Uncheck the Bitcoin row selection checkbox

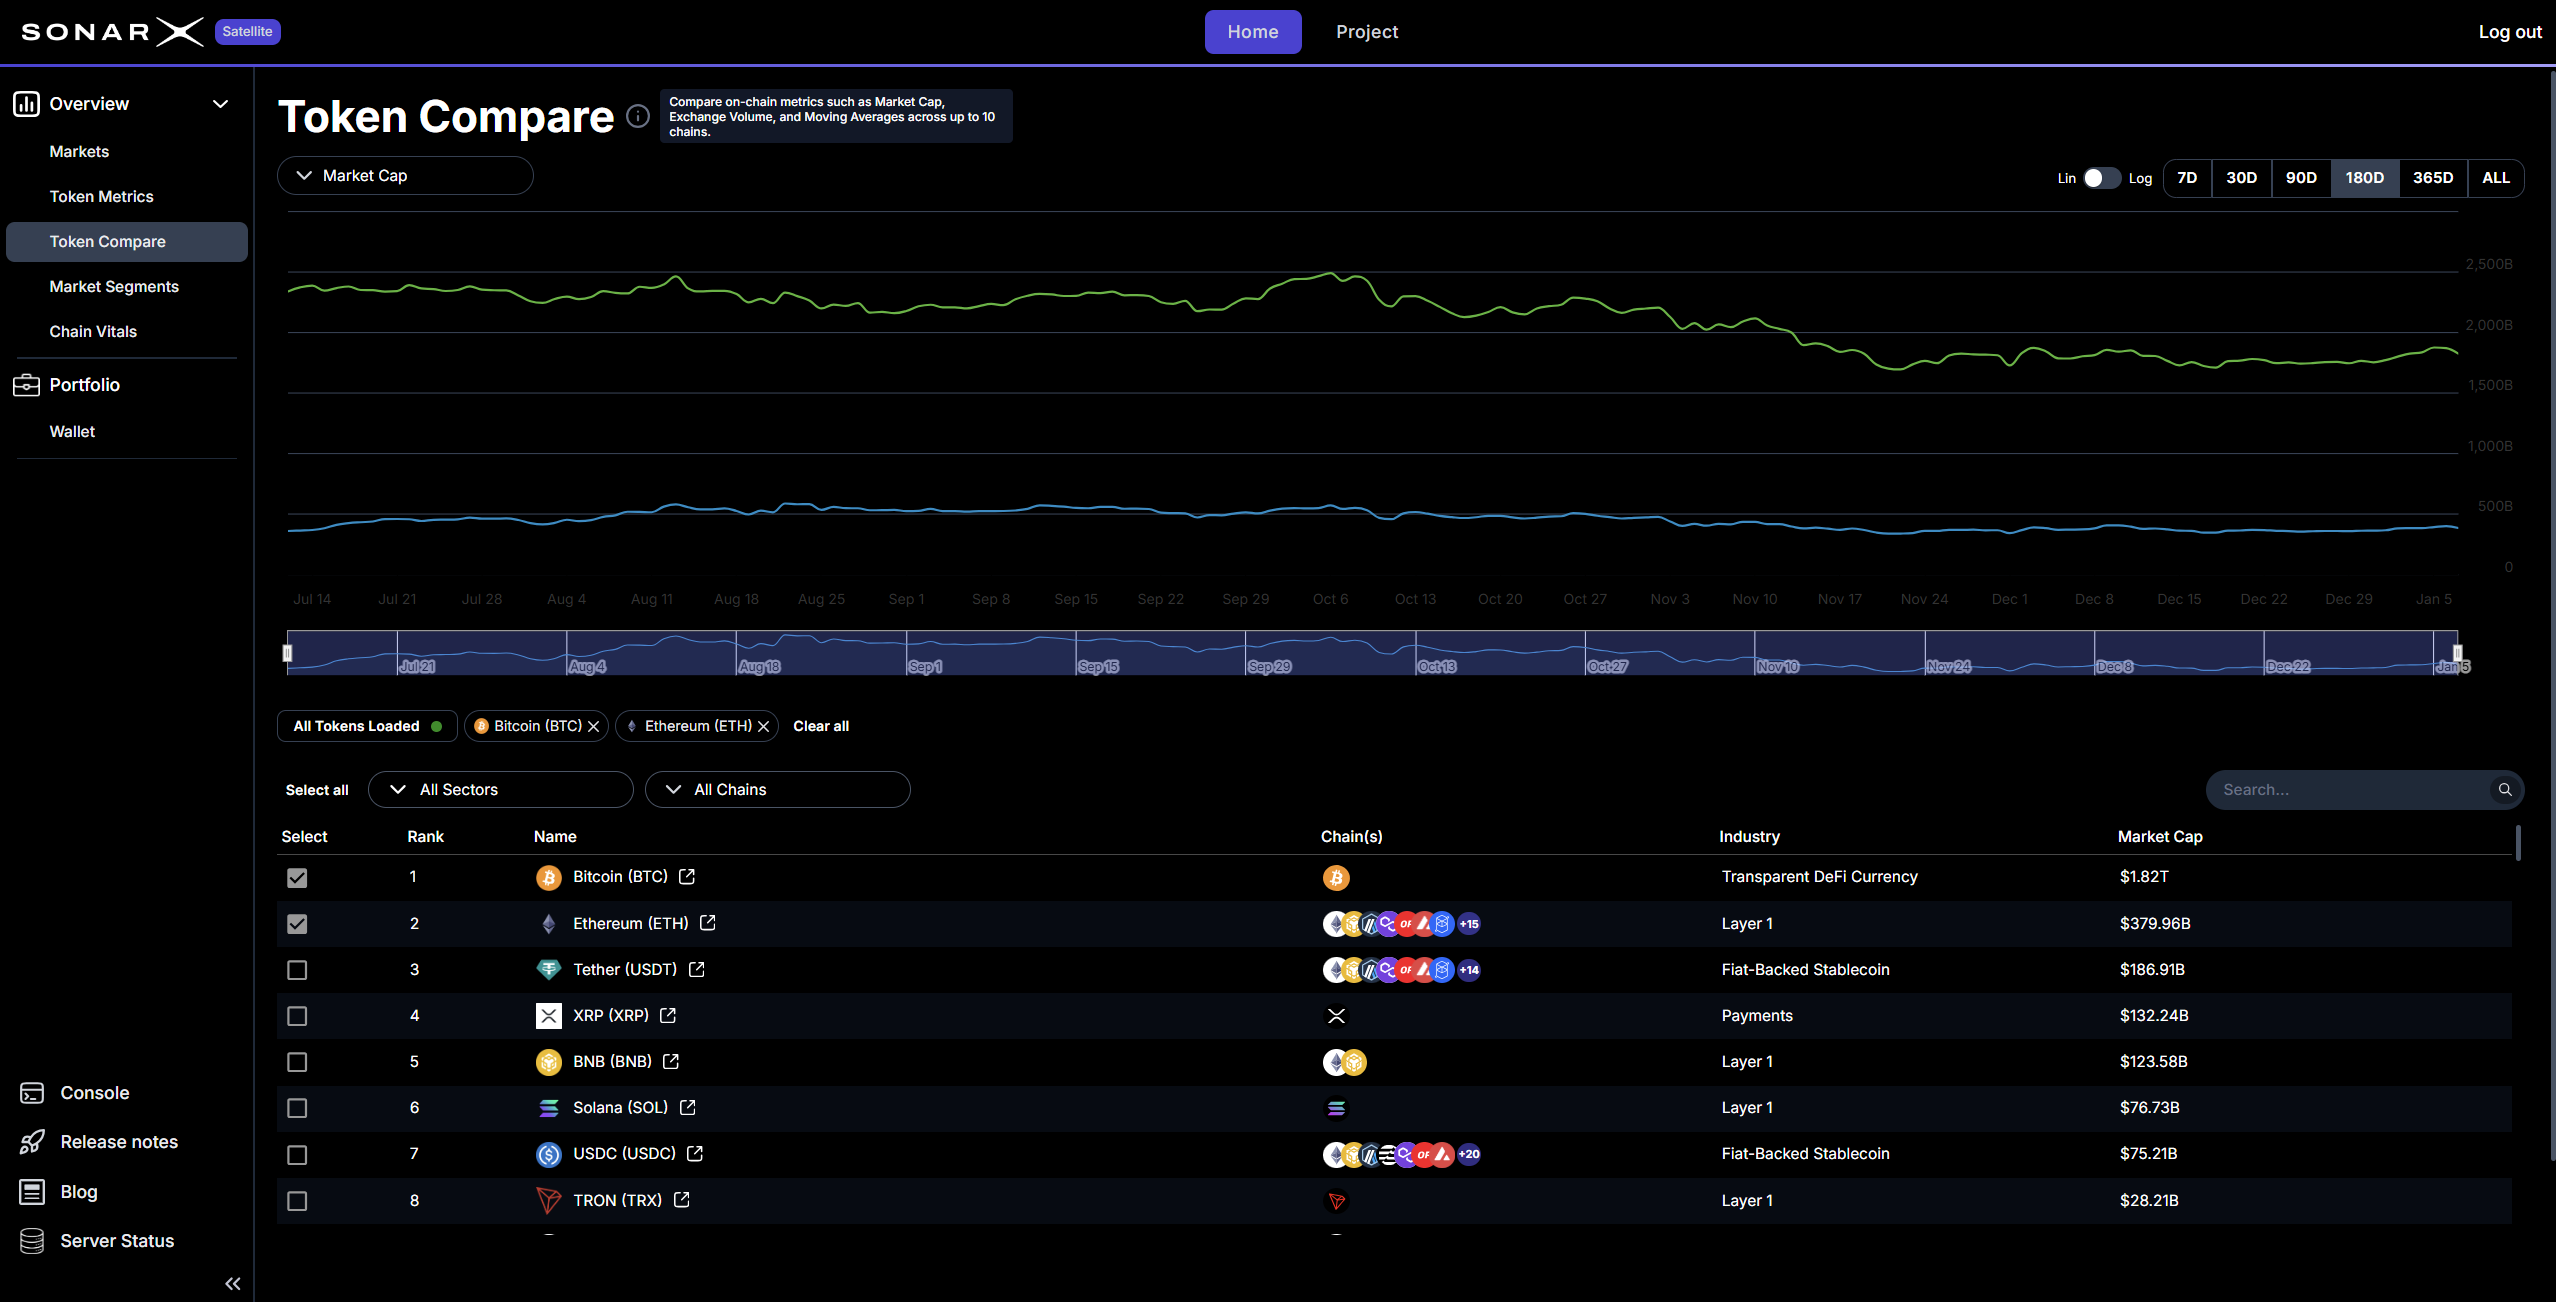pos(297,877)
